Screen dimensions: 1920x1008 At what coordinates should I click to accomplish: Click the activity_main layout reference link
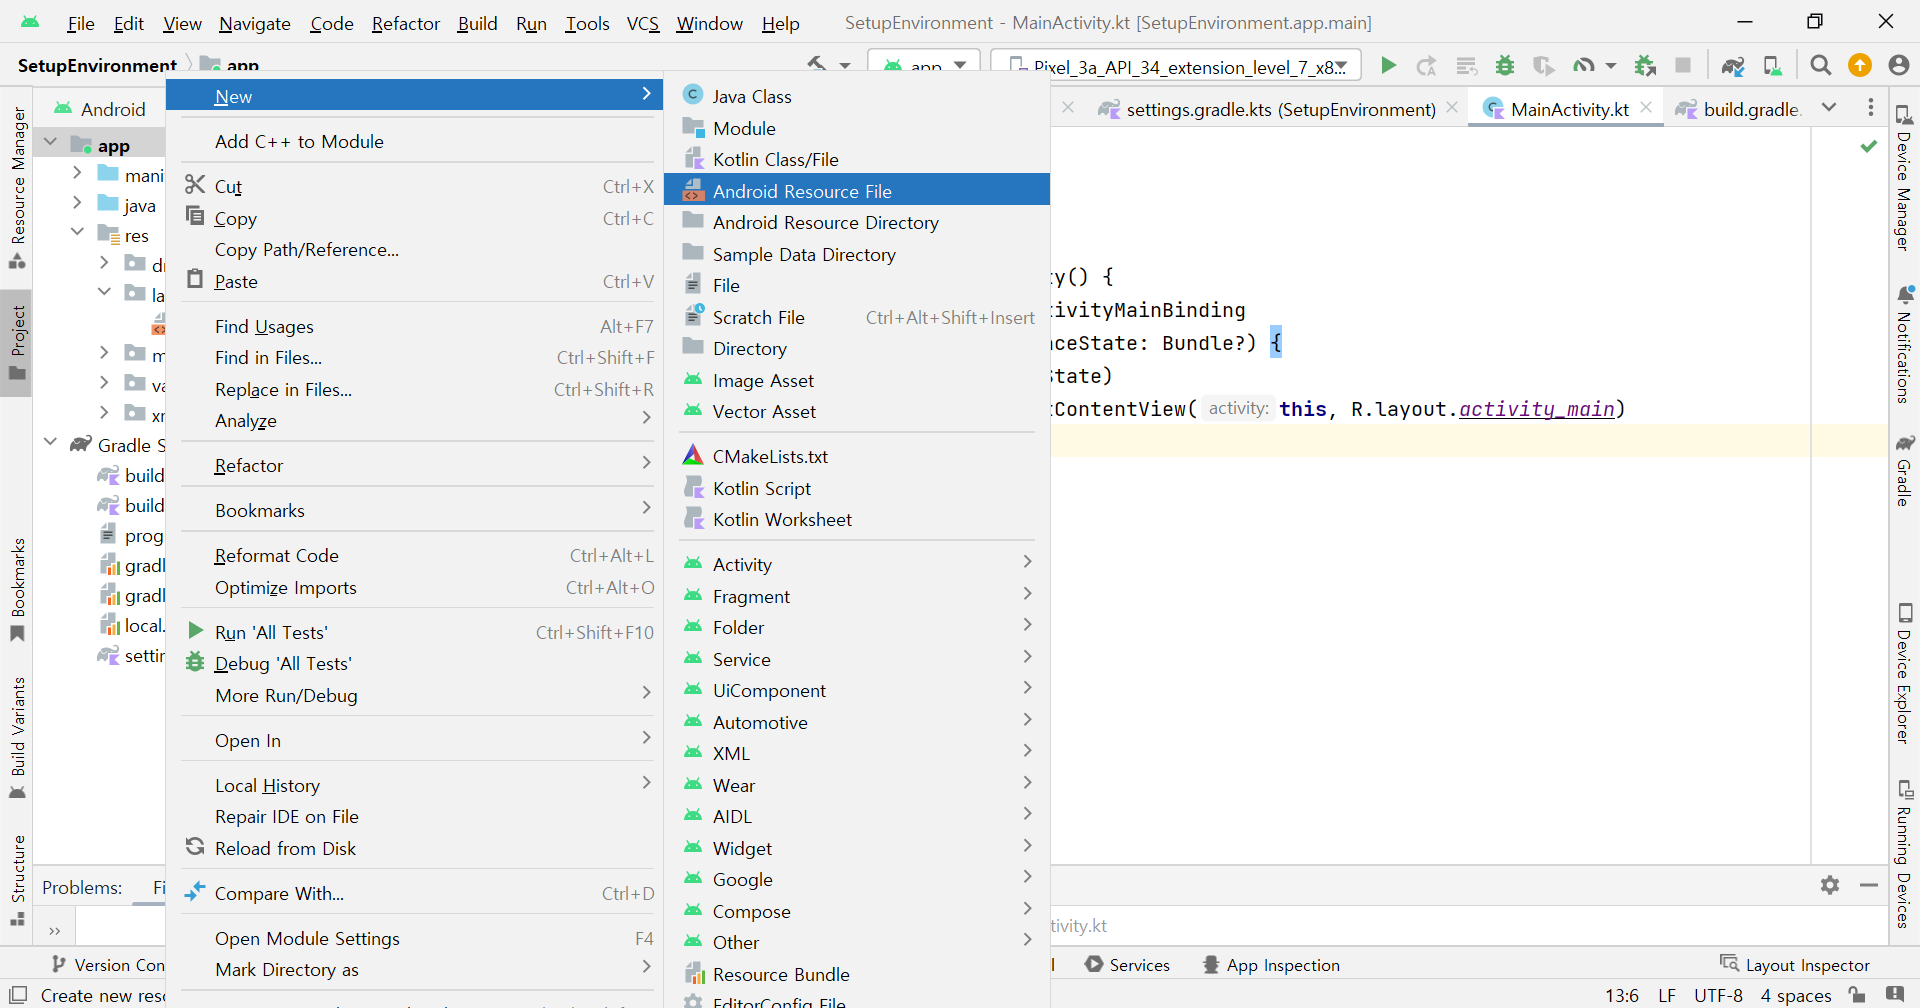1536,408
